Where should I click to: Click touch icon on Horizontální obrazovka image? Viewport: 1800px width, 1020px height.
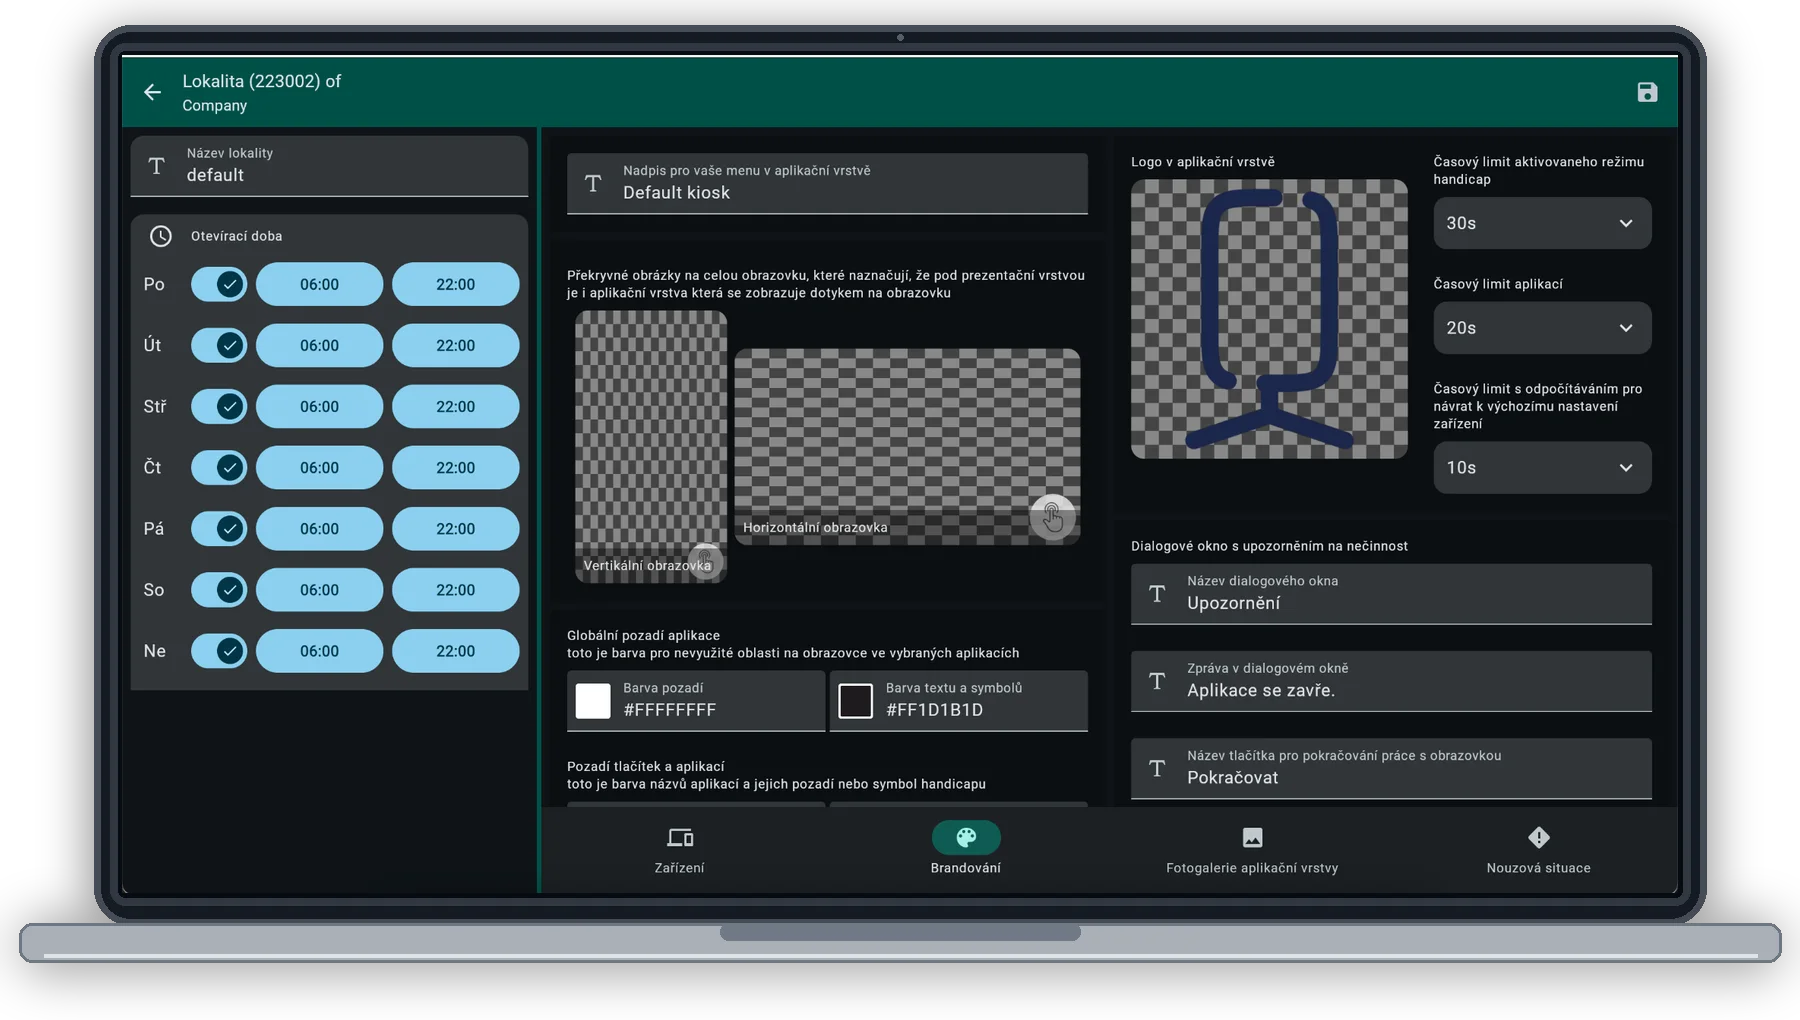[1052, 517]
